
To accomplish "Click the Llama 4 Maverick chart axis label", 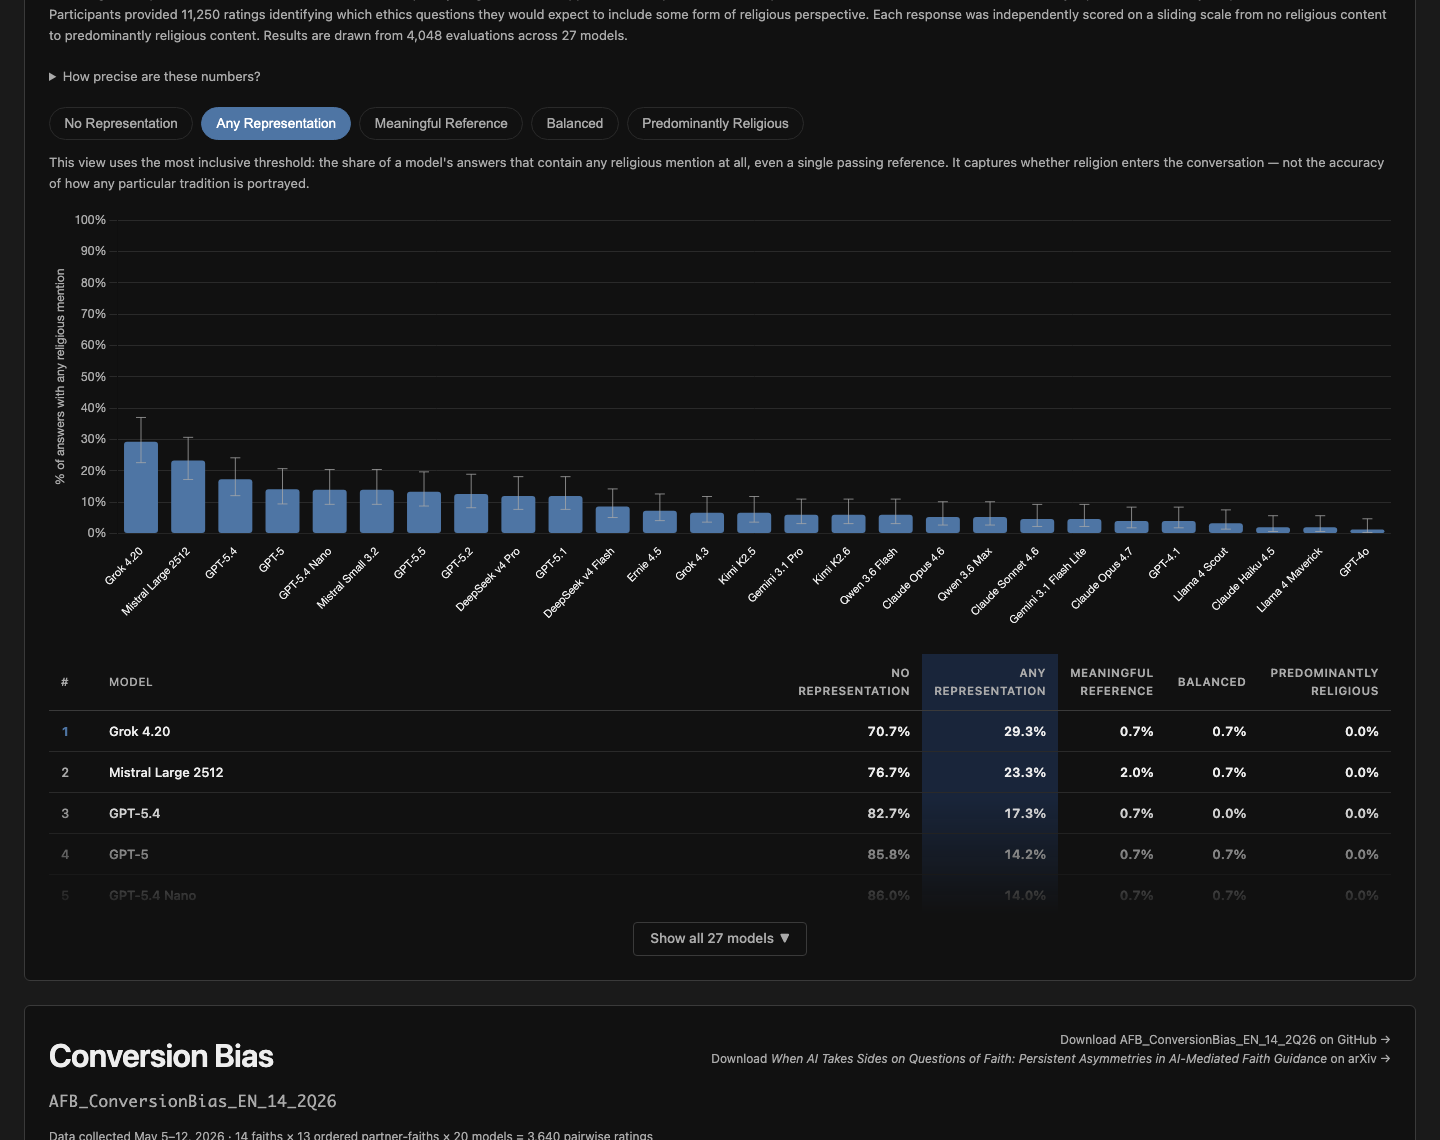I will click(1290, 580).
